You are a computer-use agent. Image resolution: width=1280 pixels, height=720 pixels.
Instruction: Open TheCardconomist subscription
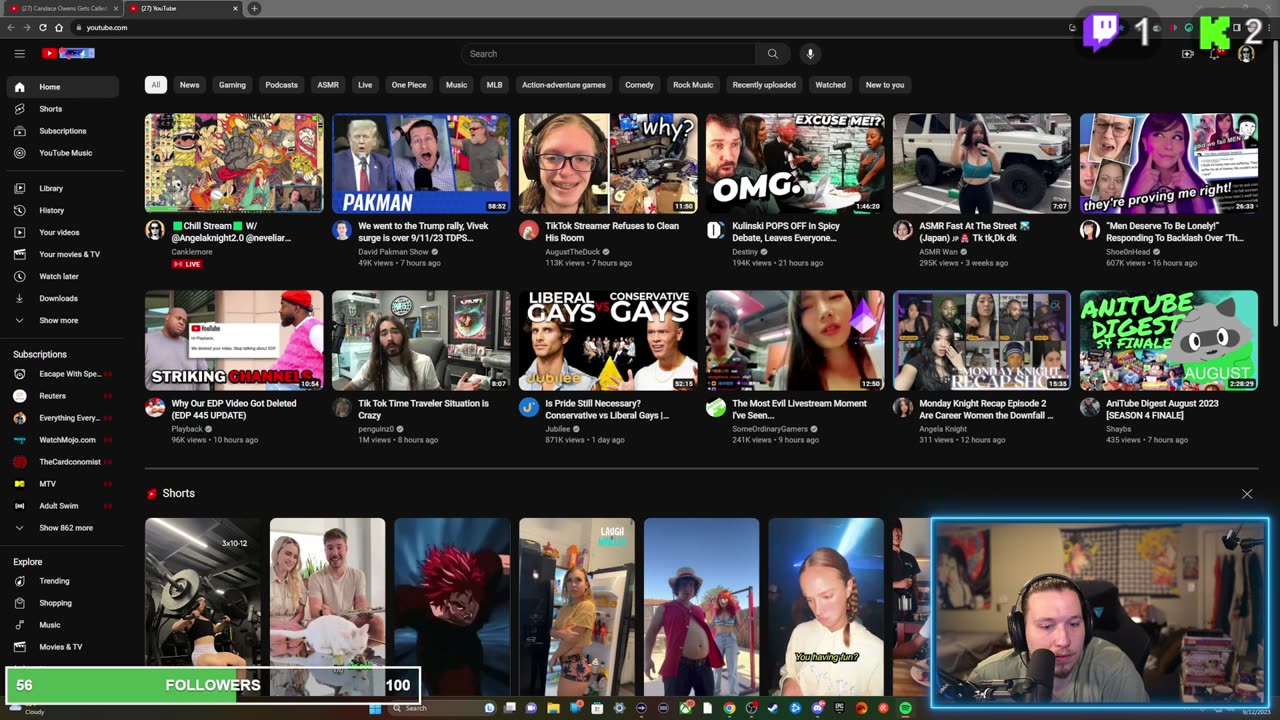(62, 462)
